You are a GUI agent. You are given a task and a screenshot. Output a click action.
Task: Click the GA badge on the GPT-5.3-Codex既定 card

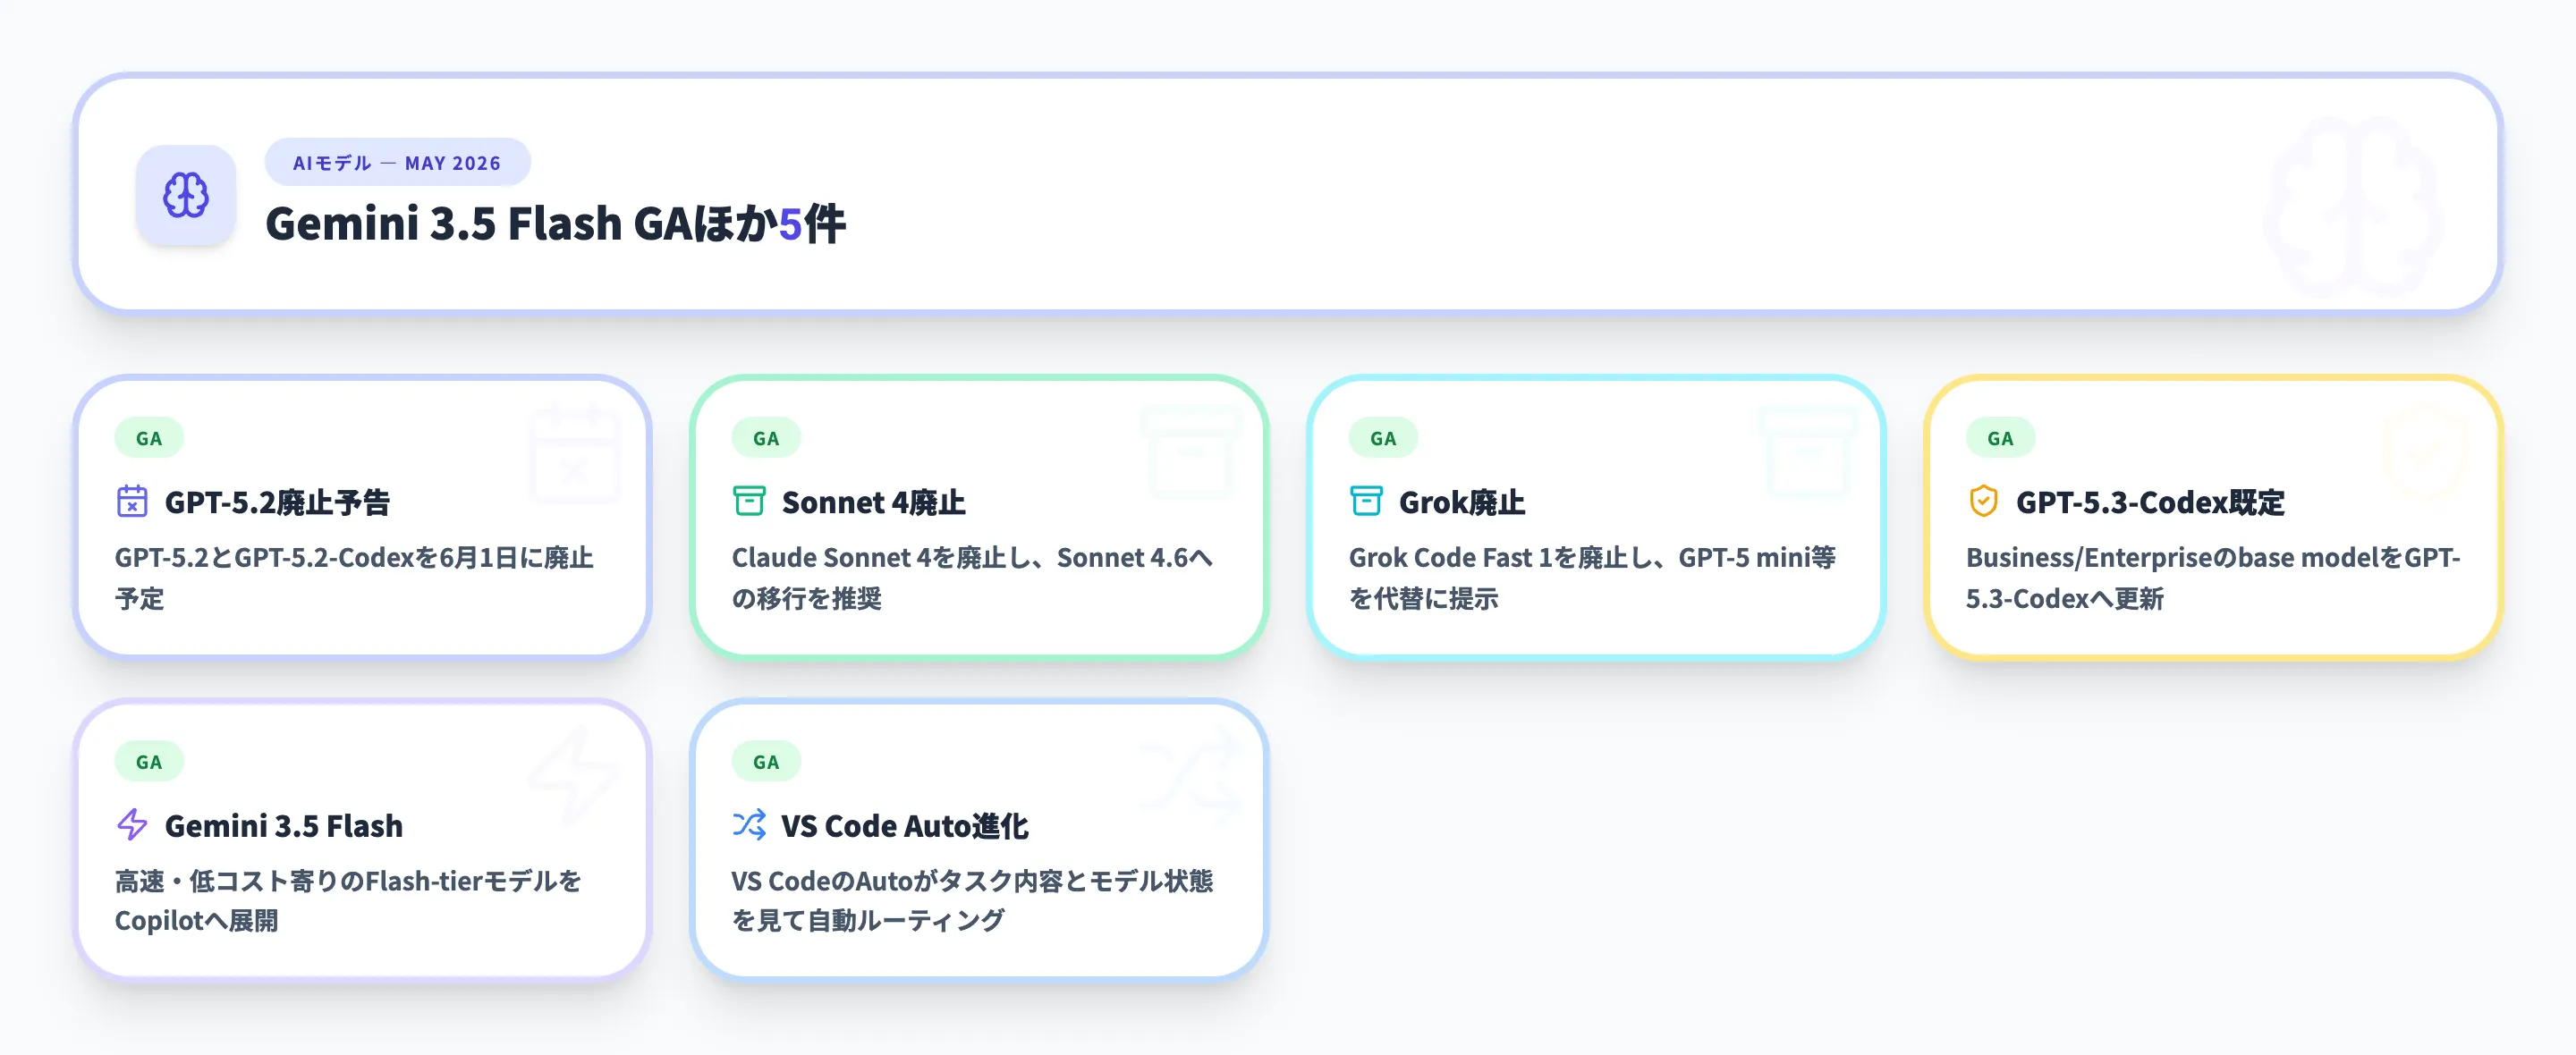[2000, 438]
